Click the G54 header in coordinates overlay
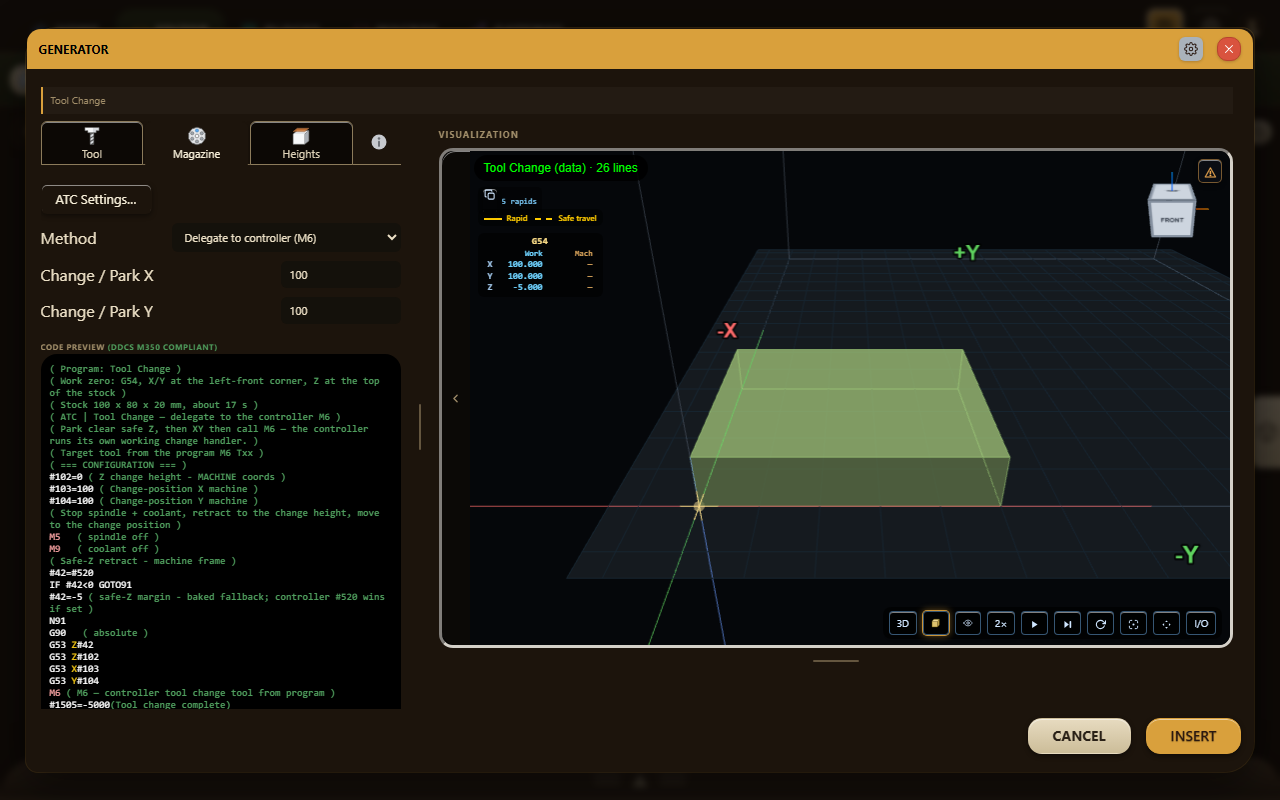The height and width of the screenshot is (800, 1280). tap(539, 241)
